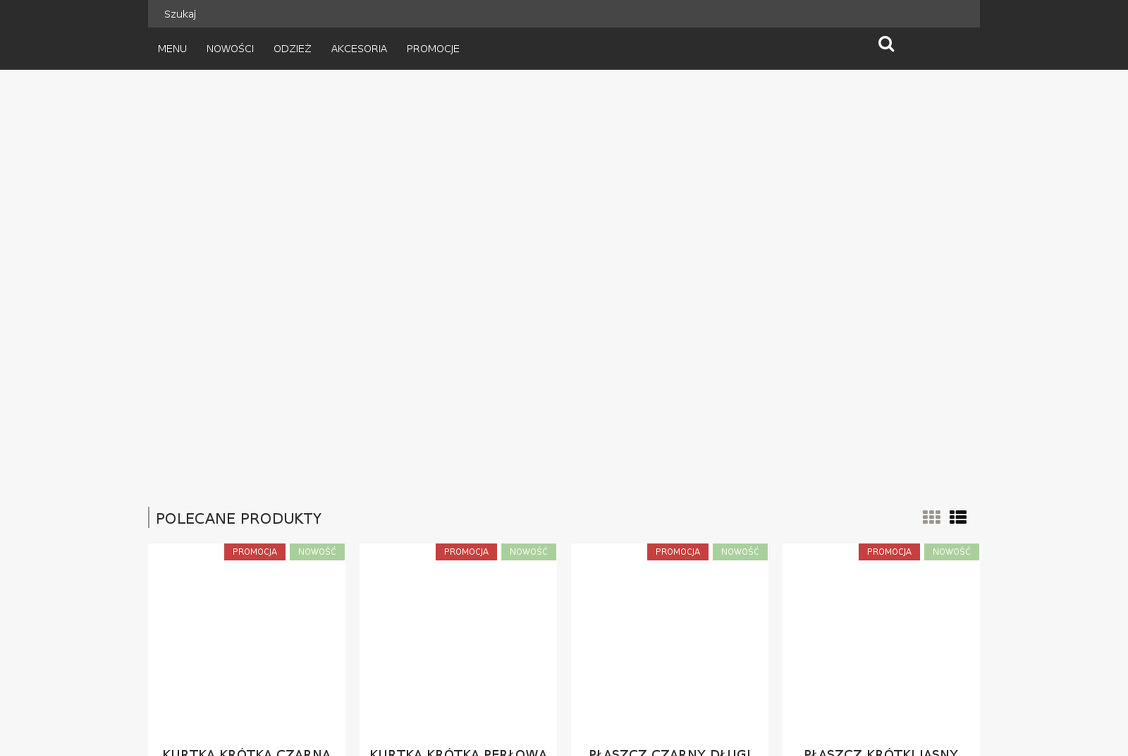Click the magnifying glass search icon

(886, 44)
